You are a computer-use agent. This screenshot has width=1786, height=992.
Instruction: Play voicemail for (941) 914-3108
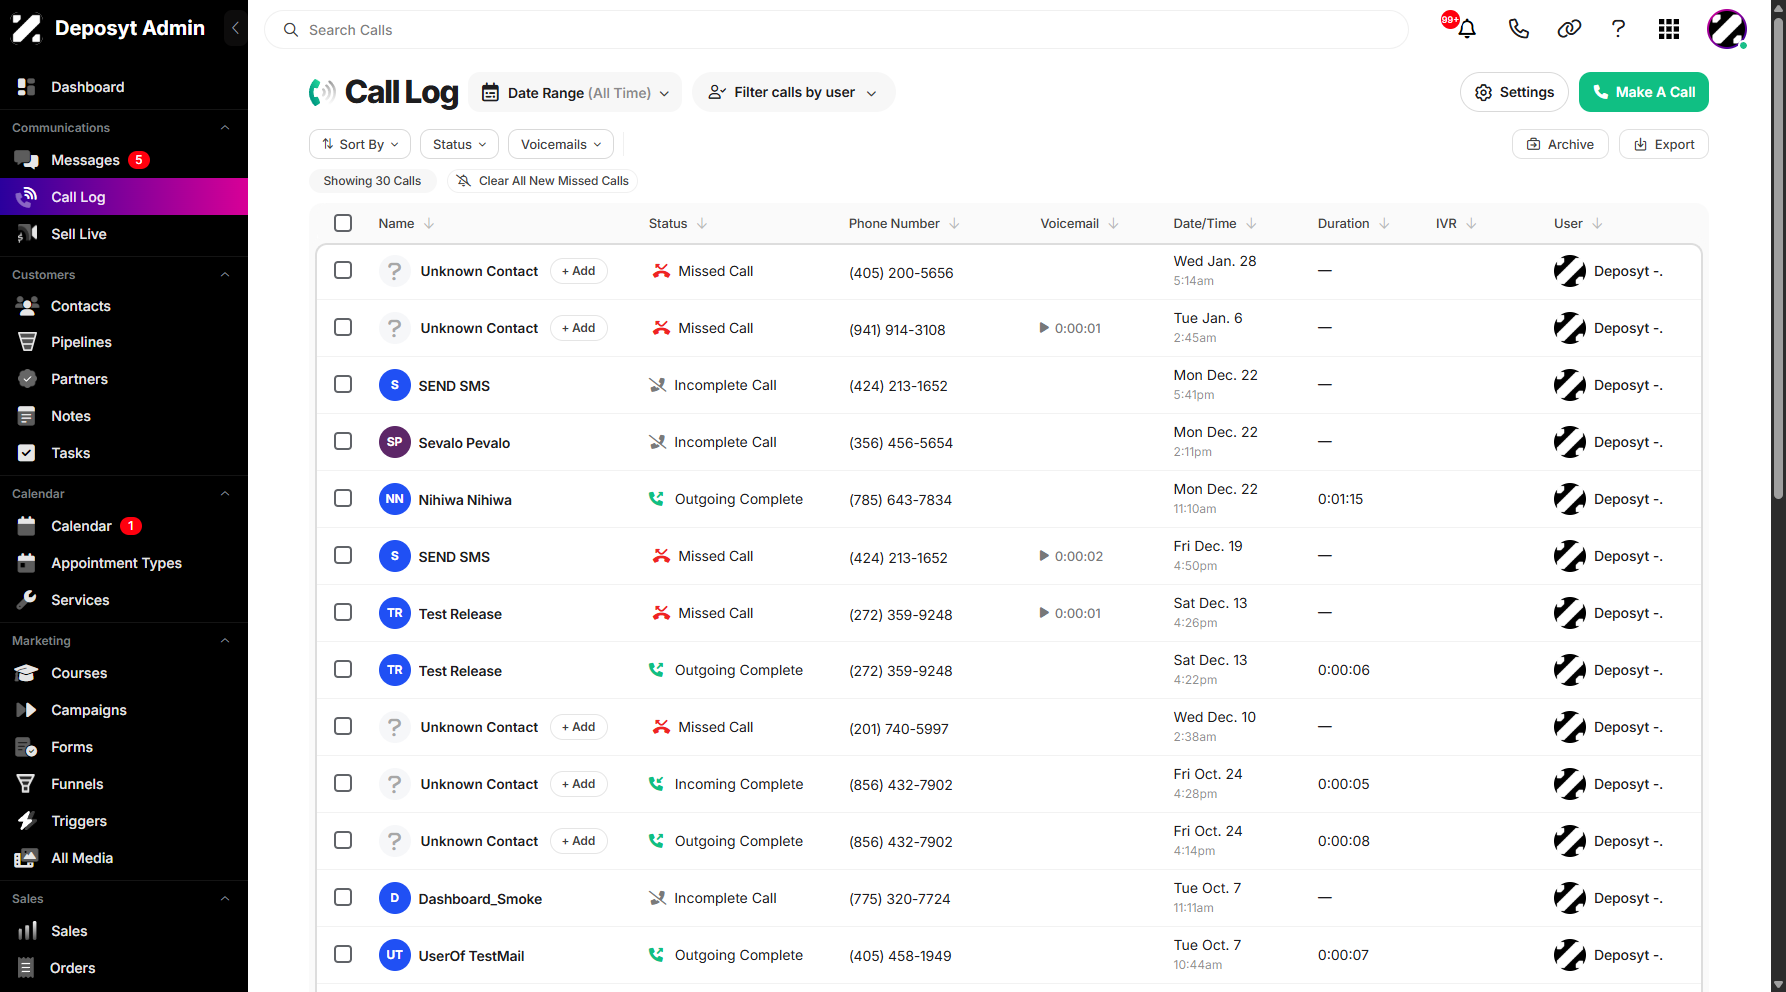(x=1044, y=328)
